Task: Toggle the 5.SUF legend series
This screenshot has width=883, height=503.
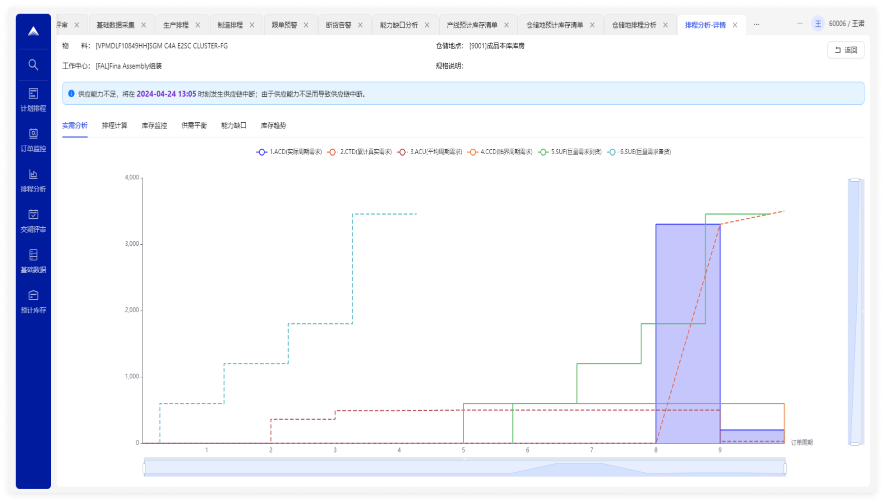Action: click(x=570, y=152)
